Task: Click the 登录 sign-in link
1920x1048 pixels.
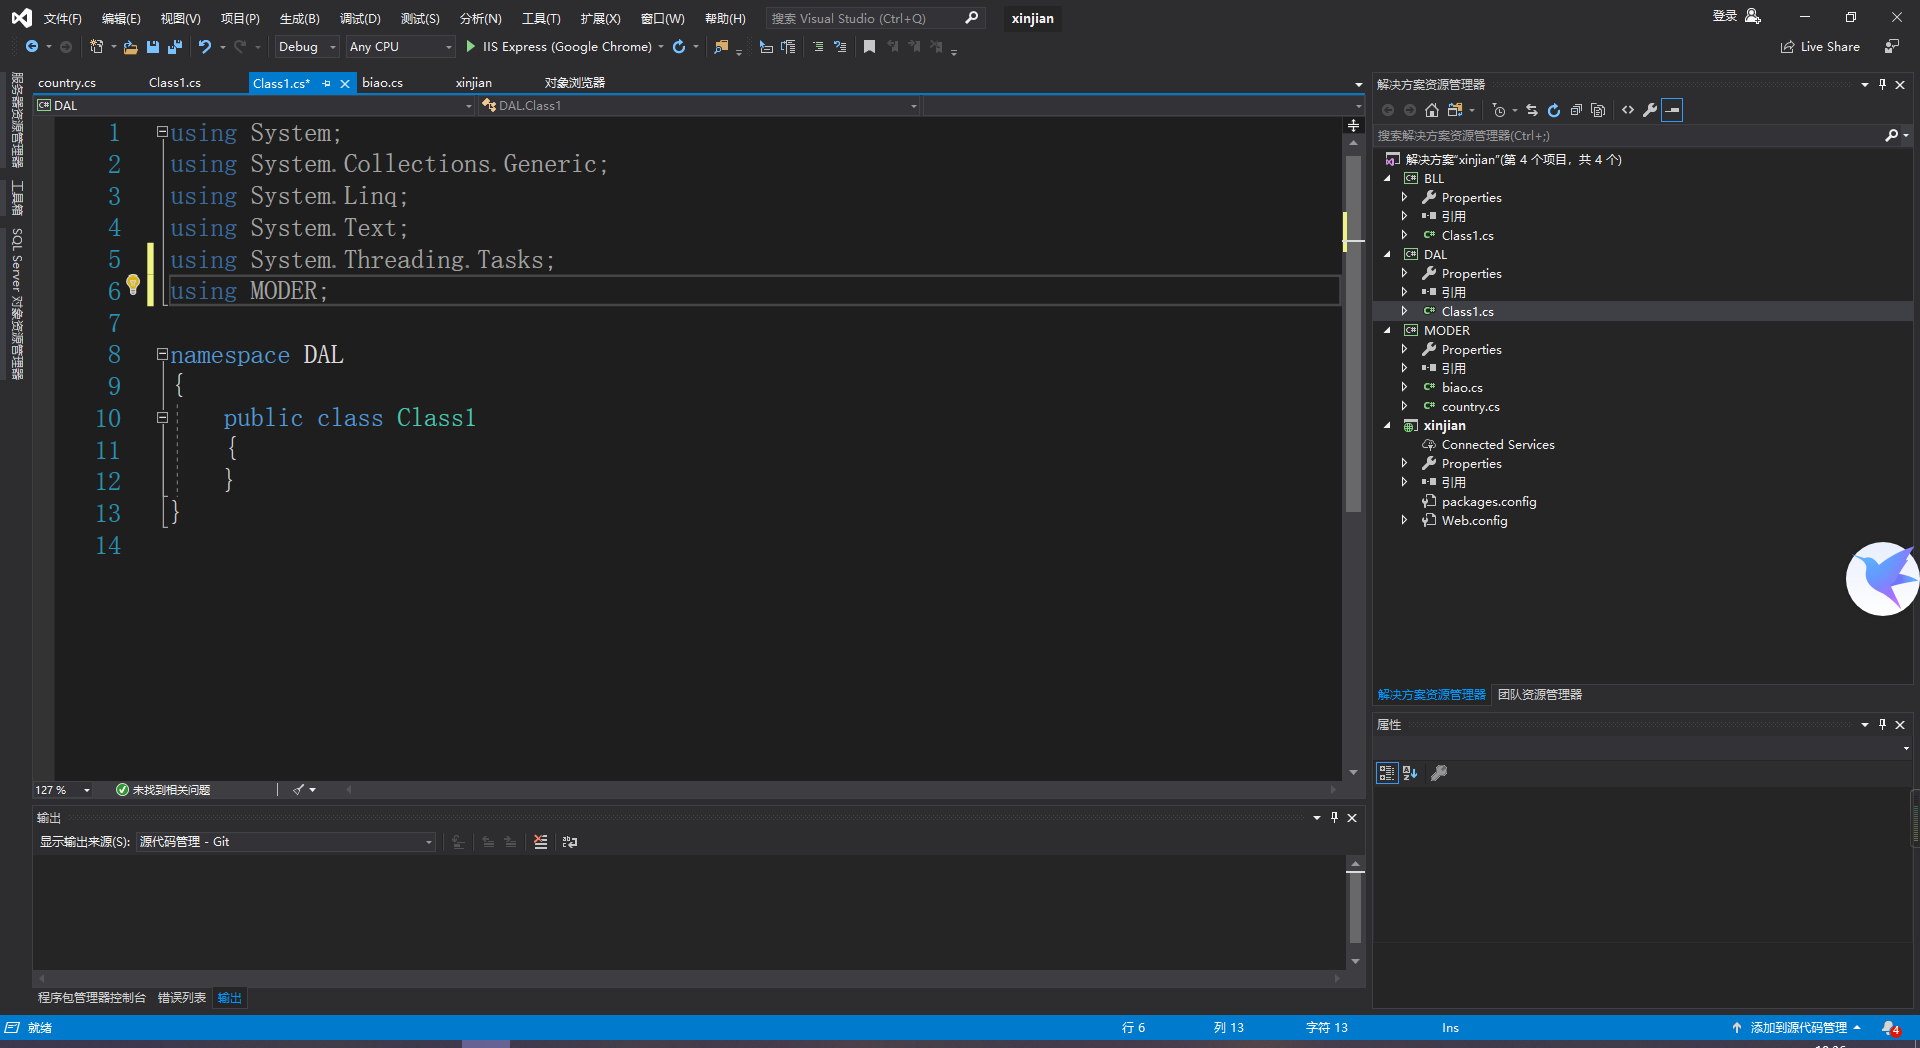Action: (1724, 16)
